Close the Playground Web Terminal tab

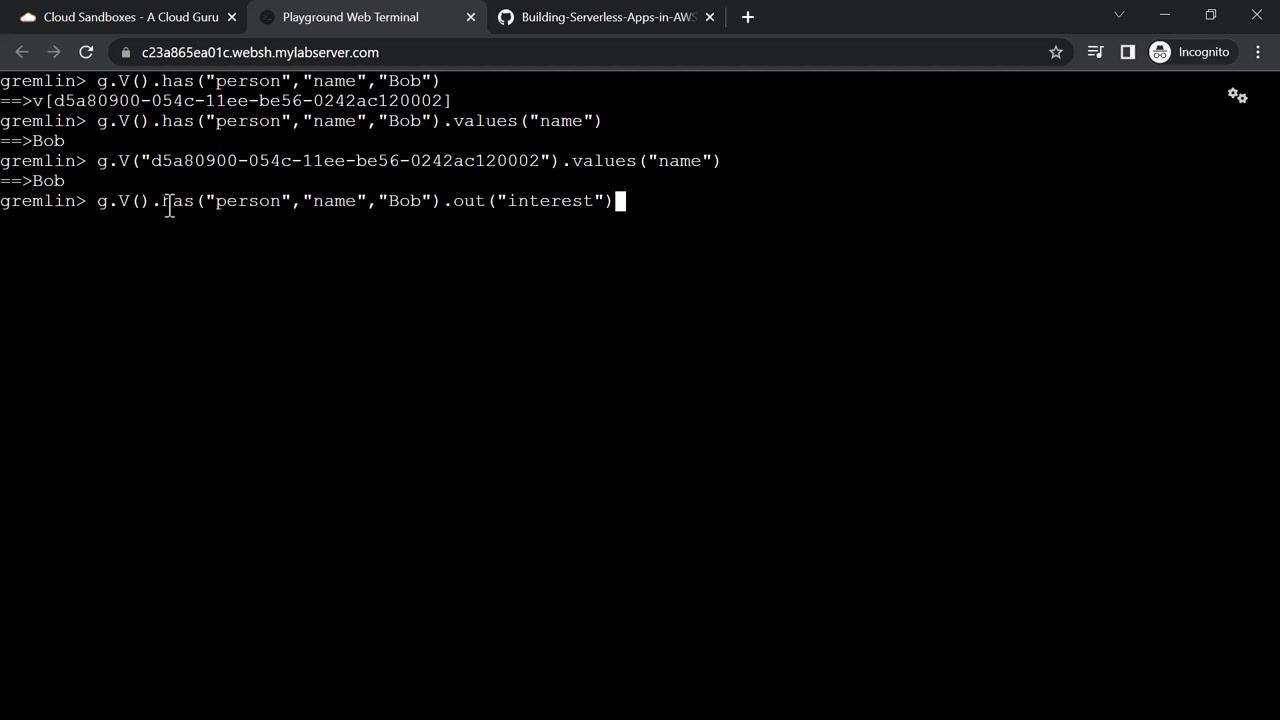tap(471, 17)
